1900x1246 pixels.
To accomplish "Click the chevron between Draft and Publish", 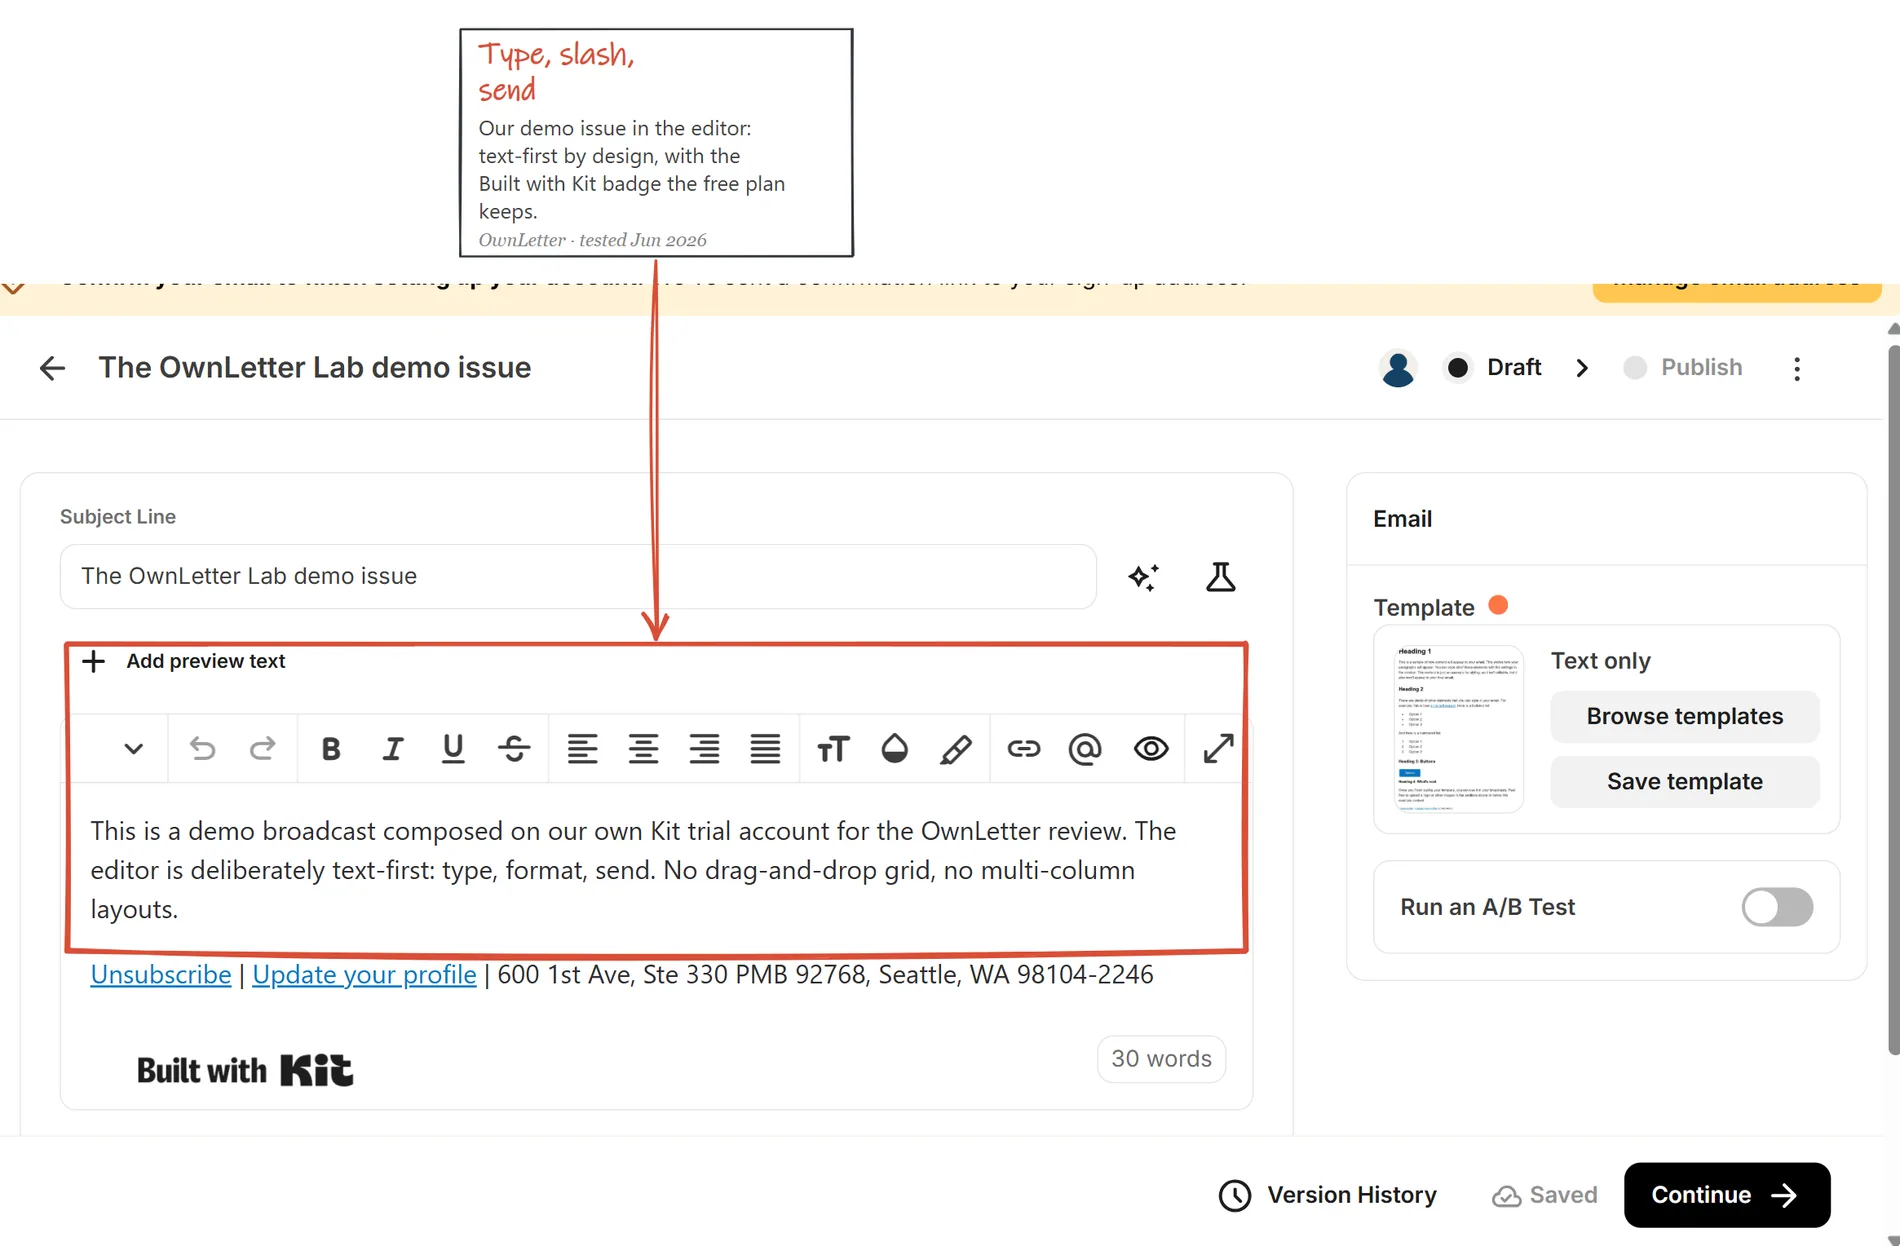I will coord(1582,368).
